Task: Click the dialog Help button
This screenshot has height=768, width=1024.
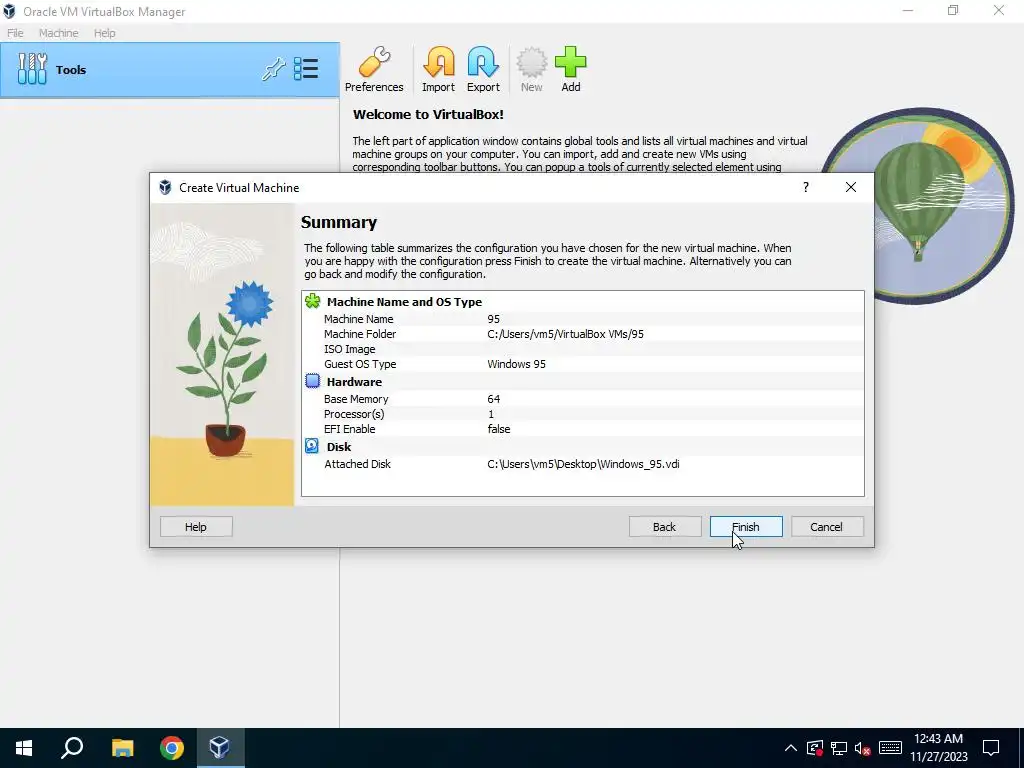Action: [x=196, y=527]
